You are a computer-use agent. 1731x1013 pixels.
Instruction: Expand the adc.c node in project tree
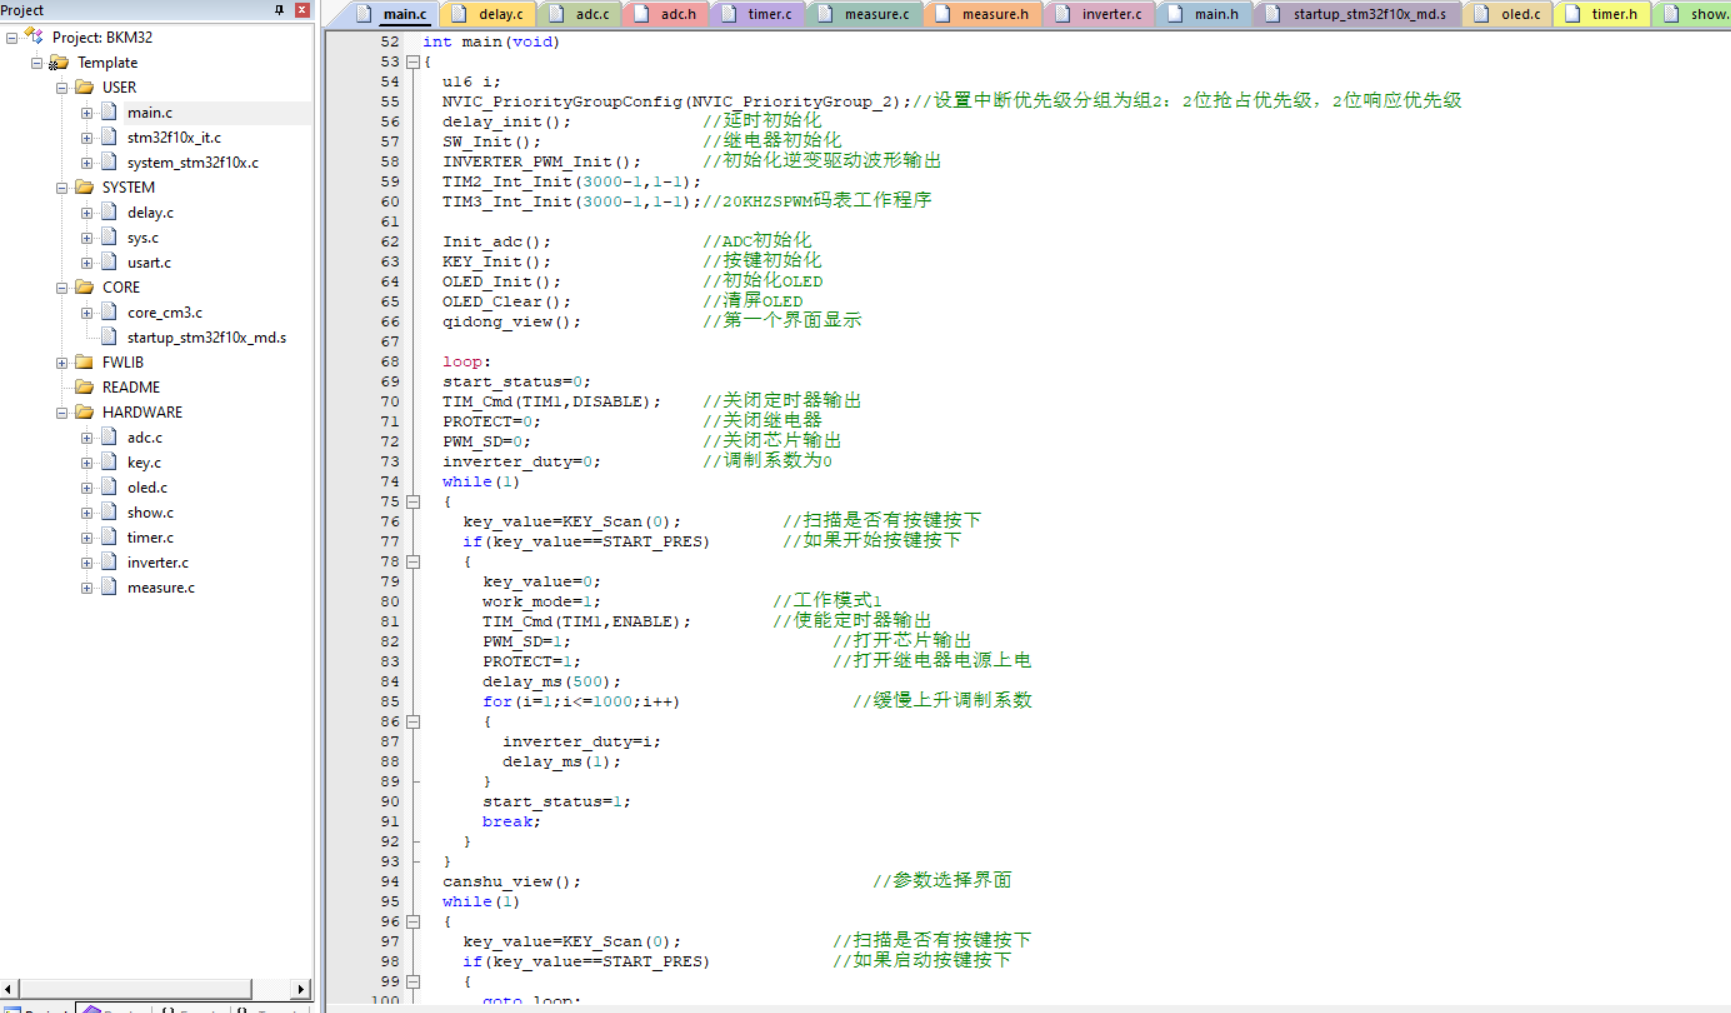[x=87, y=438]
